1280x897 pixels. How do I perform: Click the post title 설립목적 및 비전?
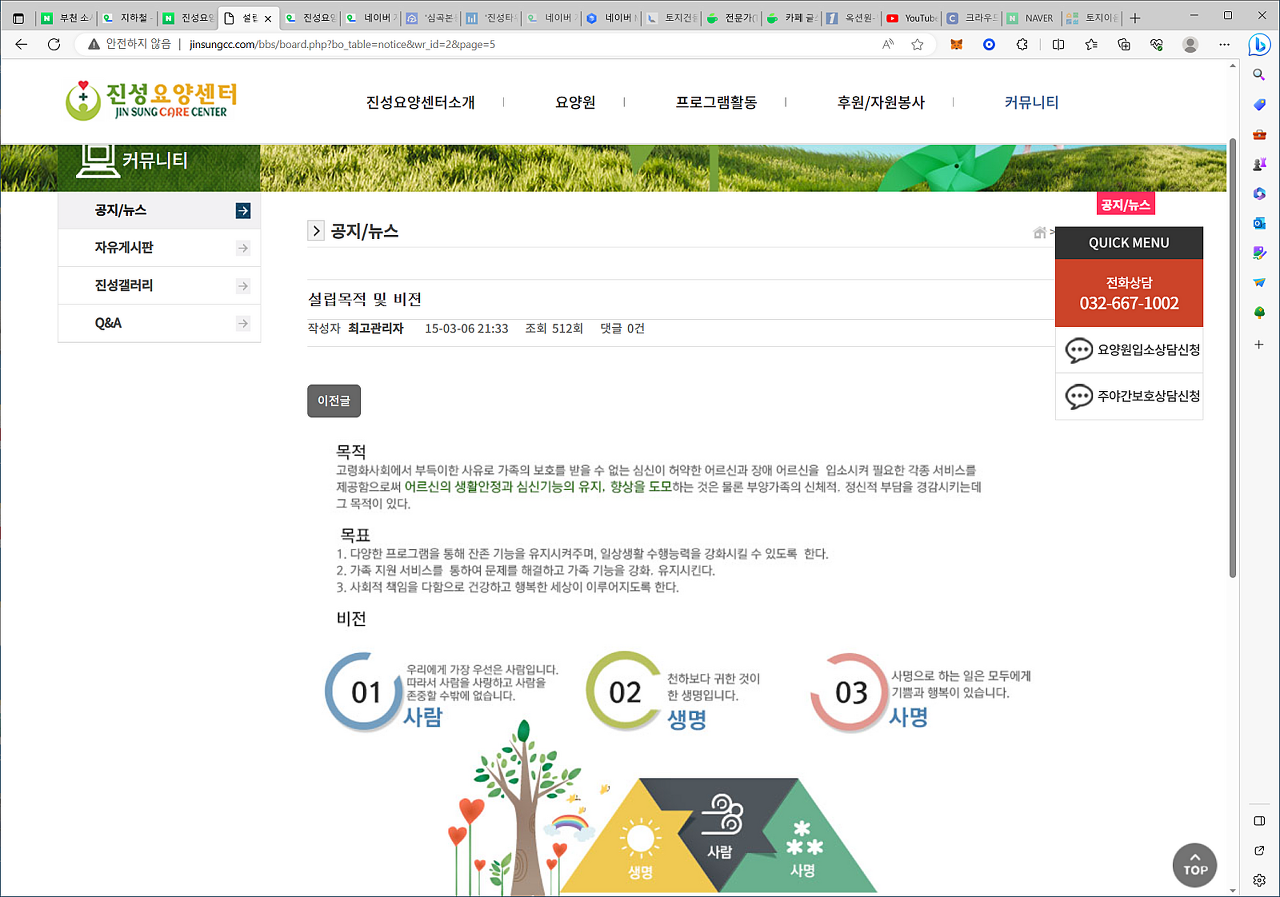click(x=364, y=299)
